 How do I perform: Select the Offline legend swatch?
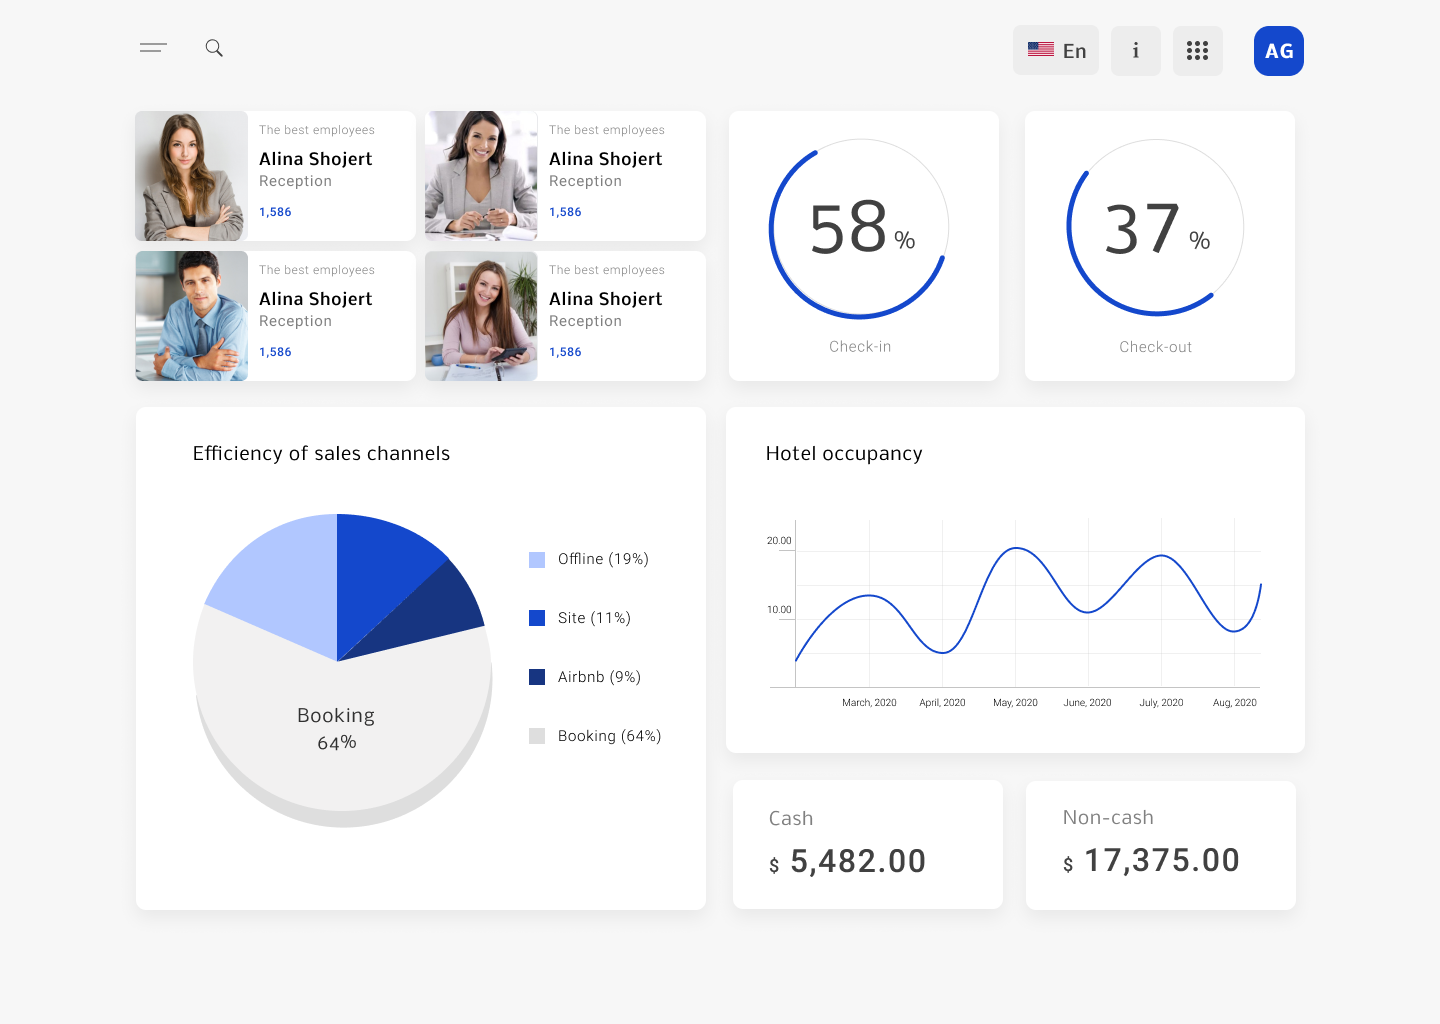pos(536,559)
